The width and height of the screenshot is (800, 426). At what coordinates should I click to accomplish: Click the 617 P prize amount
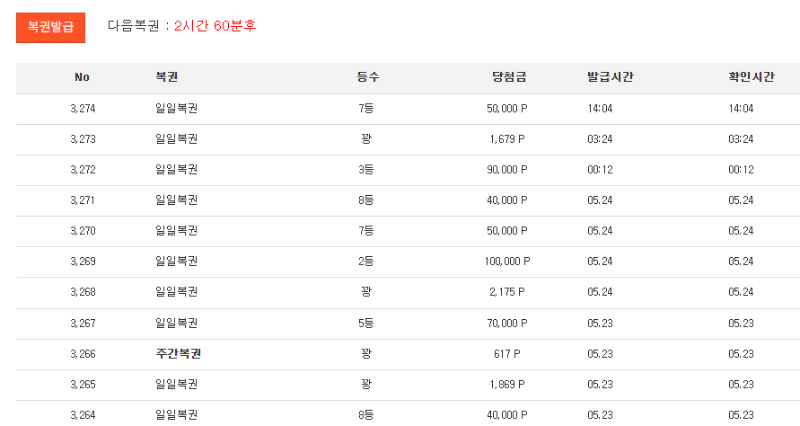(507, 354)
